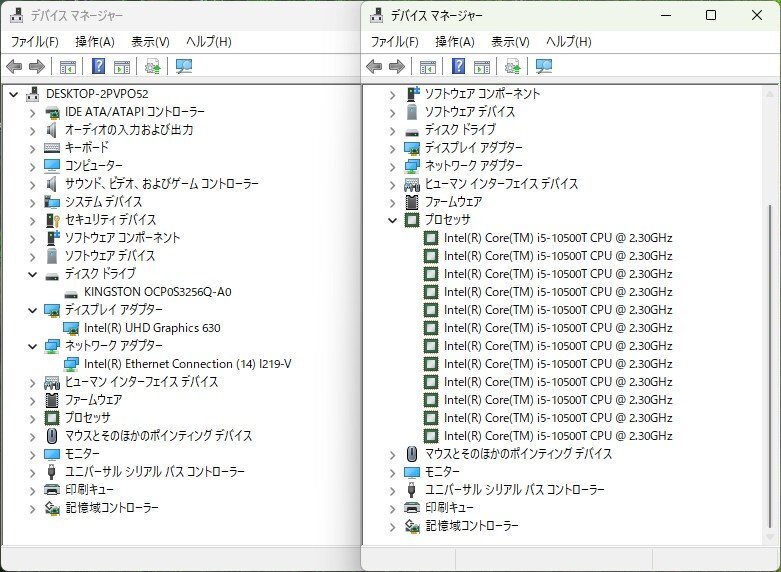Select KINGSTON OCP0S3256Q-A0 disk drive
Viewport: 781px width, 572px height.
click(157, 291)
